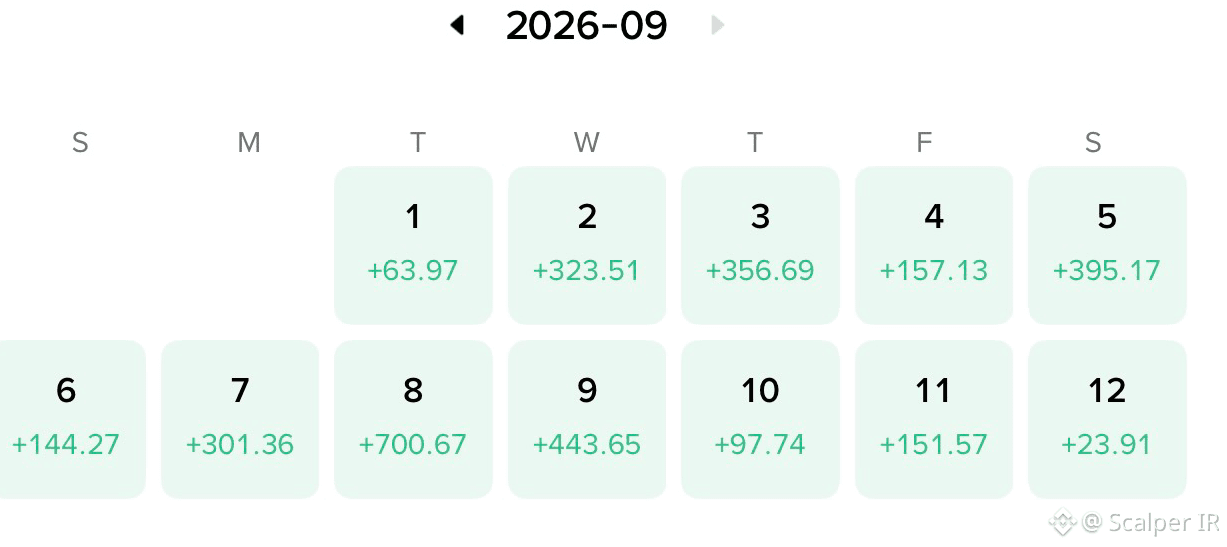
Task: Select day 7 showing +301.36
Action: (x=240, y=419)
